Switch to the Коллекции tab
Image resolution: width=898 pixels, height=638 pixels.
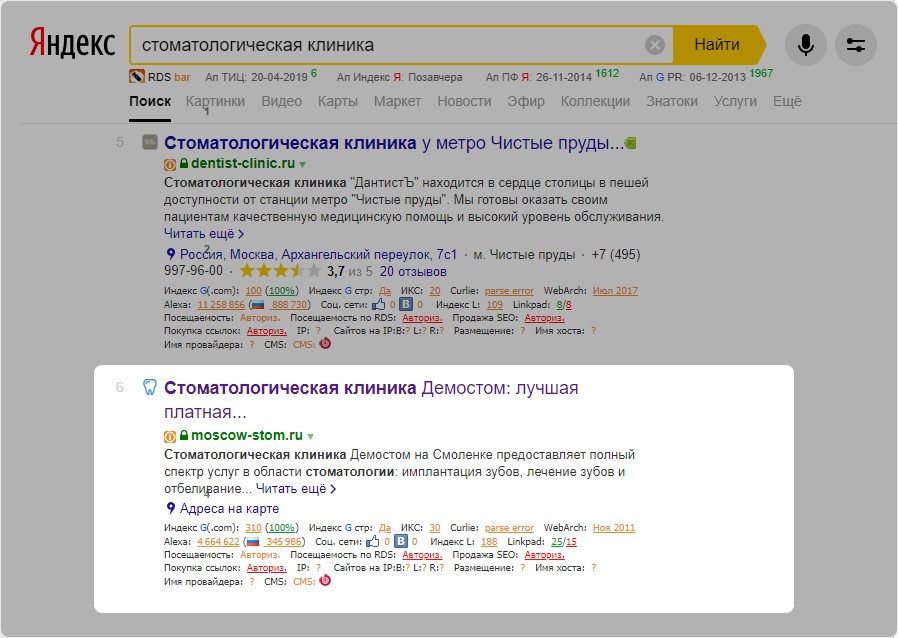[595, 101]
